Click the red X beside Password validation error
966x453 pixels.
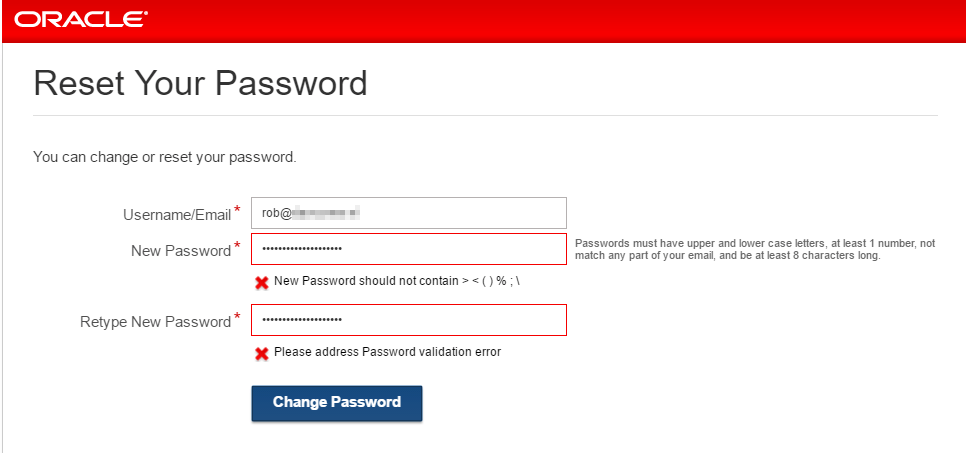click(262, 354)
